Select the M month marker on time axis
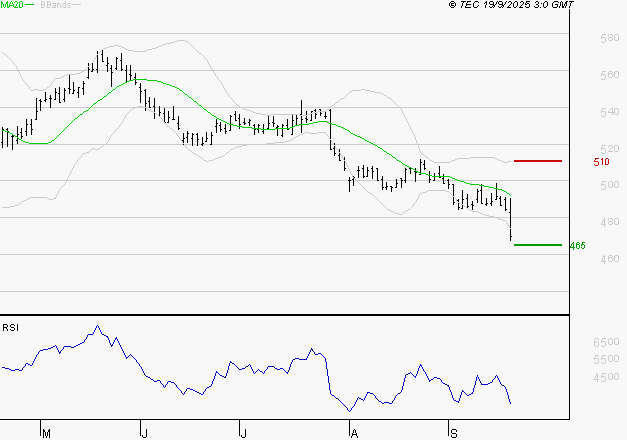The image size is (627, 440). (x=45, y=433)
